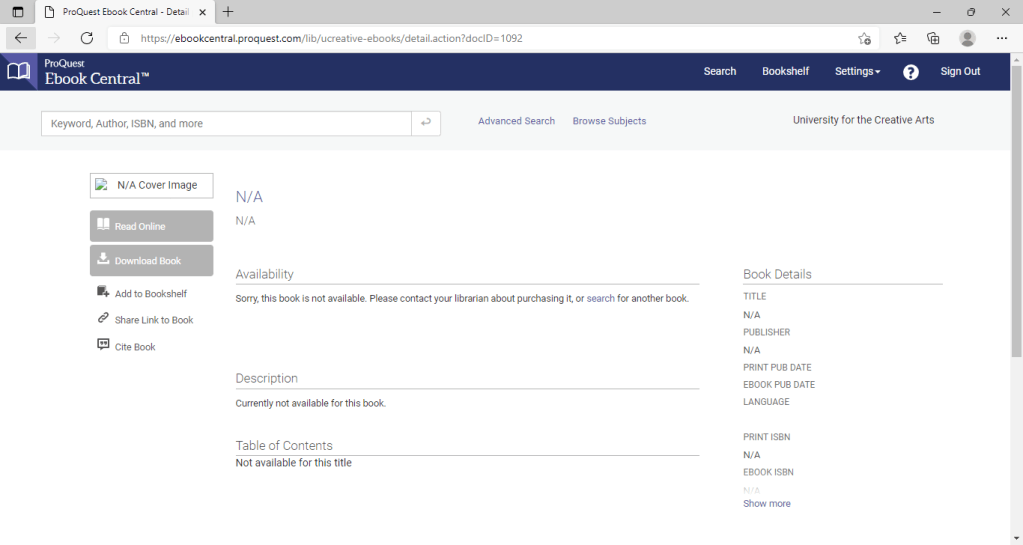Open the help question mark icon
The image size is (1023, 545).
[910, 72]
